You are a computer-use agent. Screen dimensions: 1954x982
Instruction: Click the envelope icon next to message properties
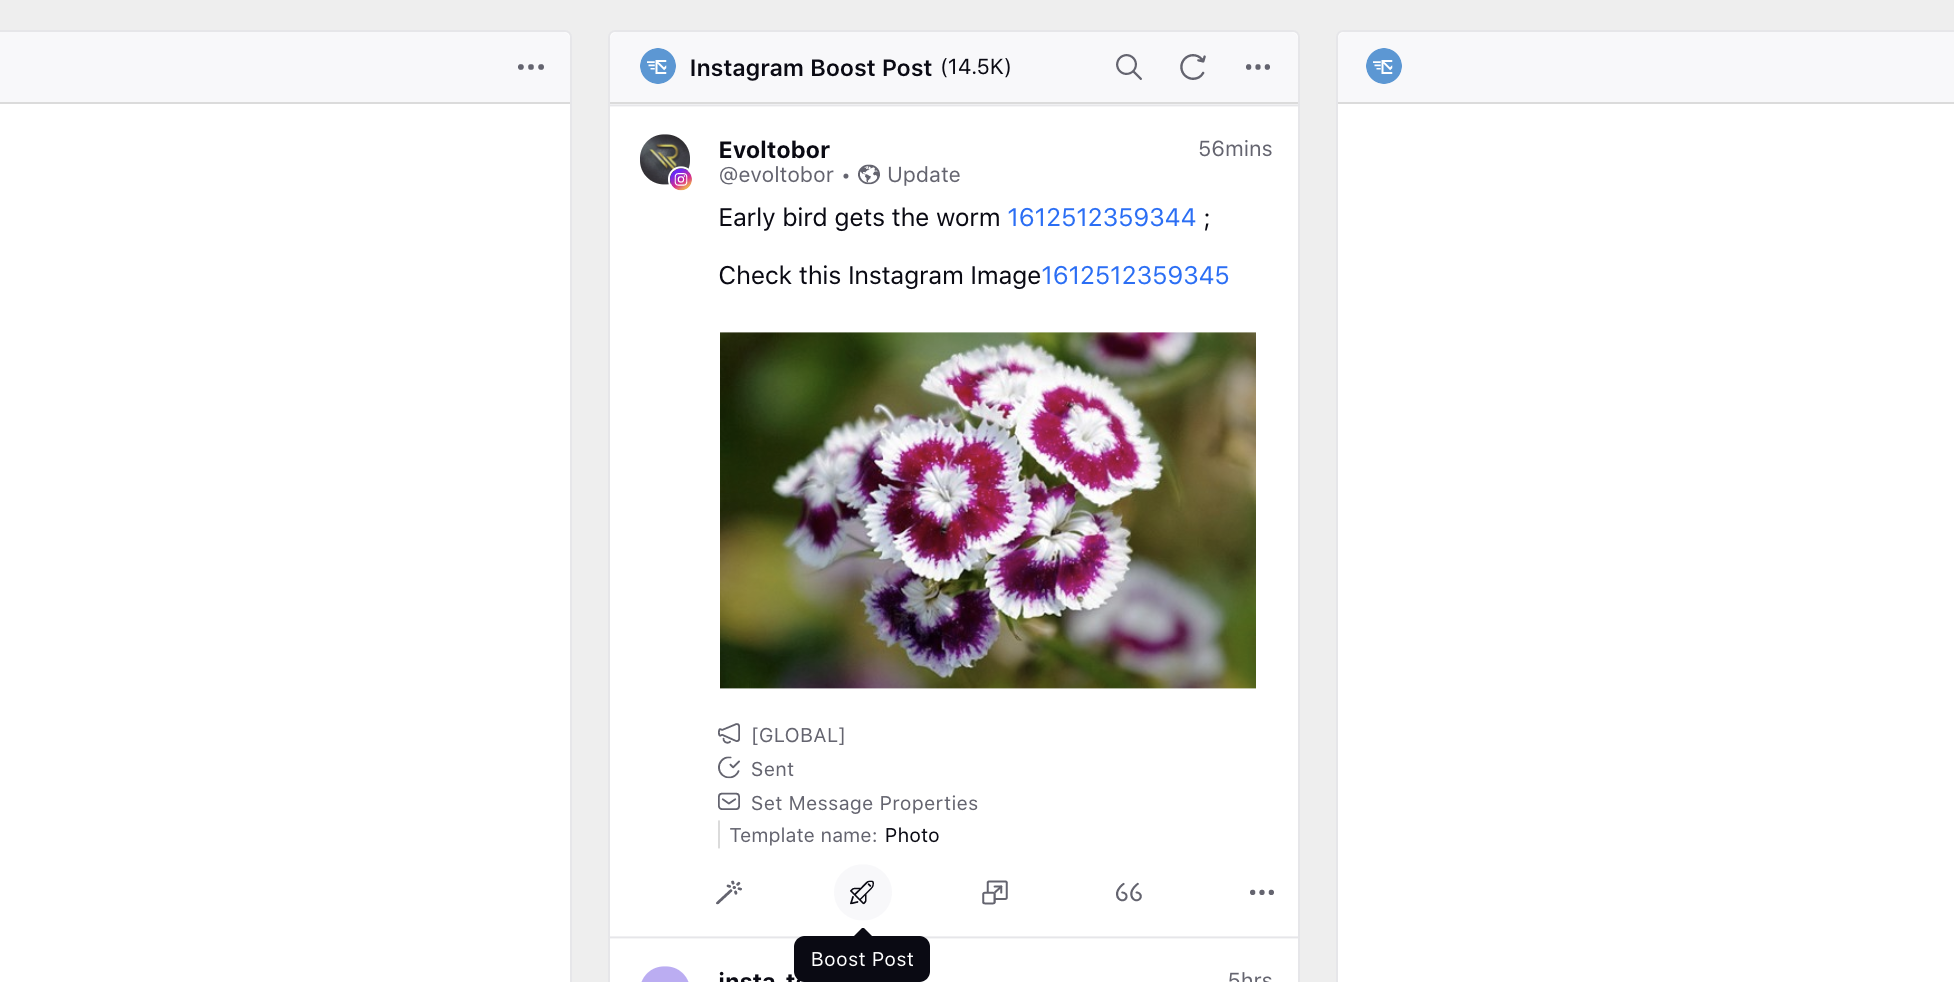click(729, 802)
